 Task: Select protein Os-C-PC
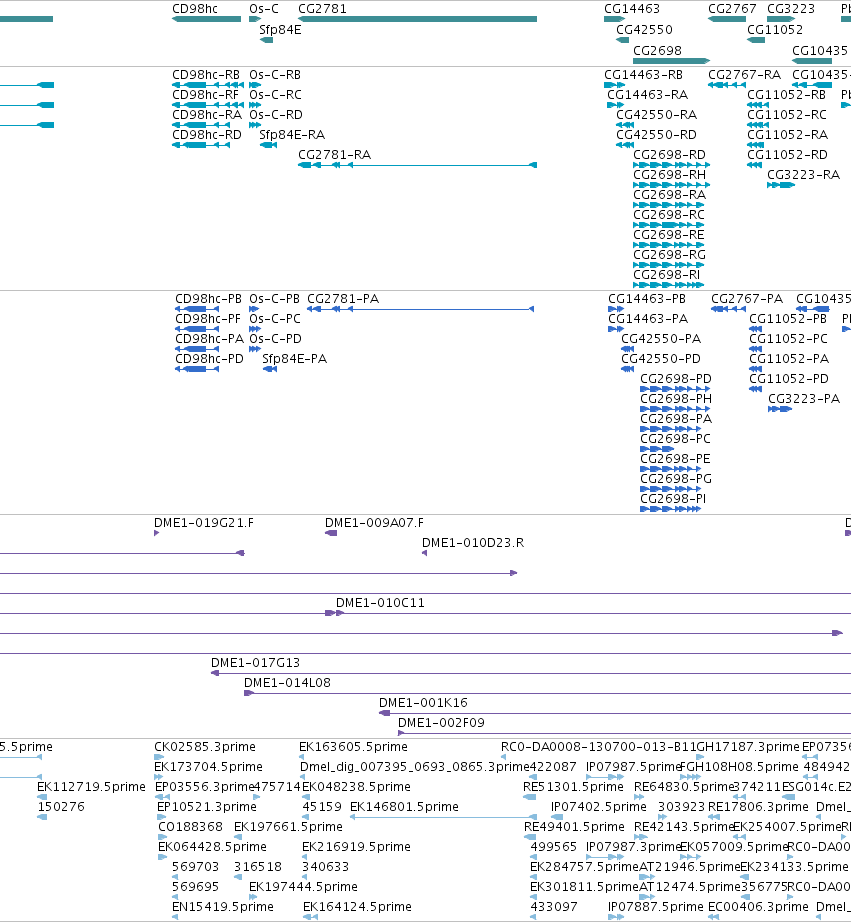255,329
